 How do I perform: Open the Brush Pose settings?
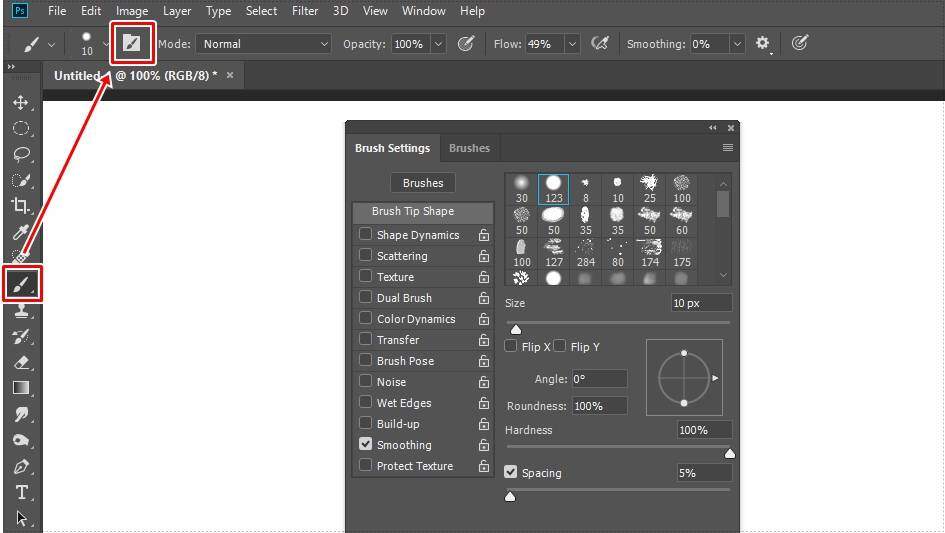pos(405,361)
